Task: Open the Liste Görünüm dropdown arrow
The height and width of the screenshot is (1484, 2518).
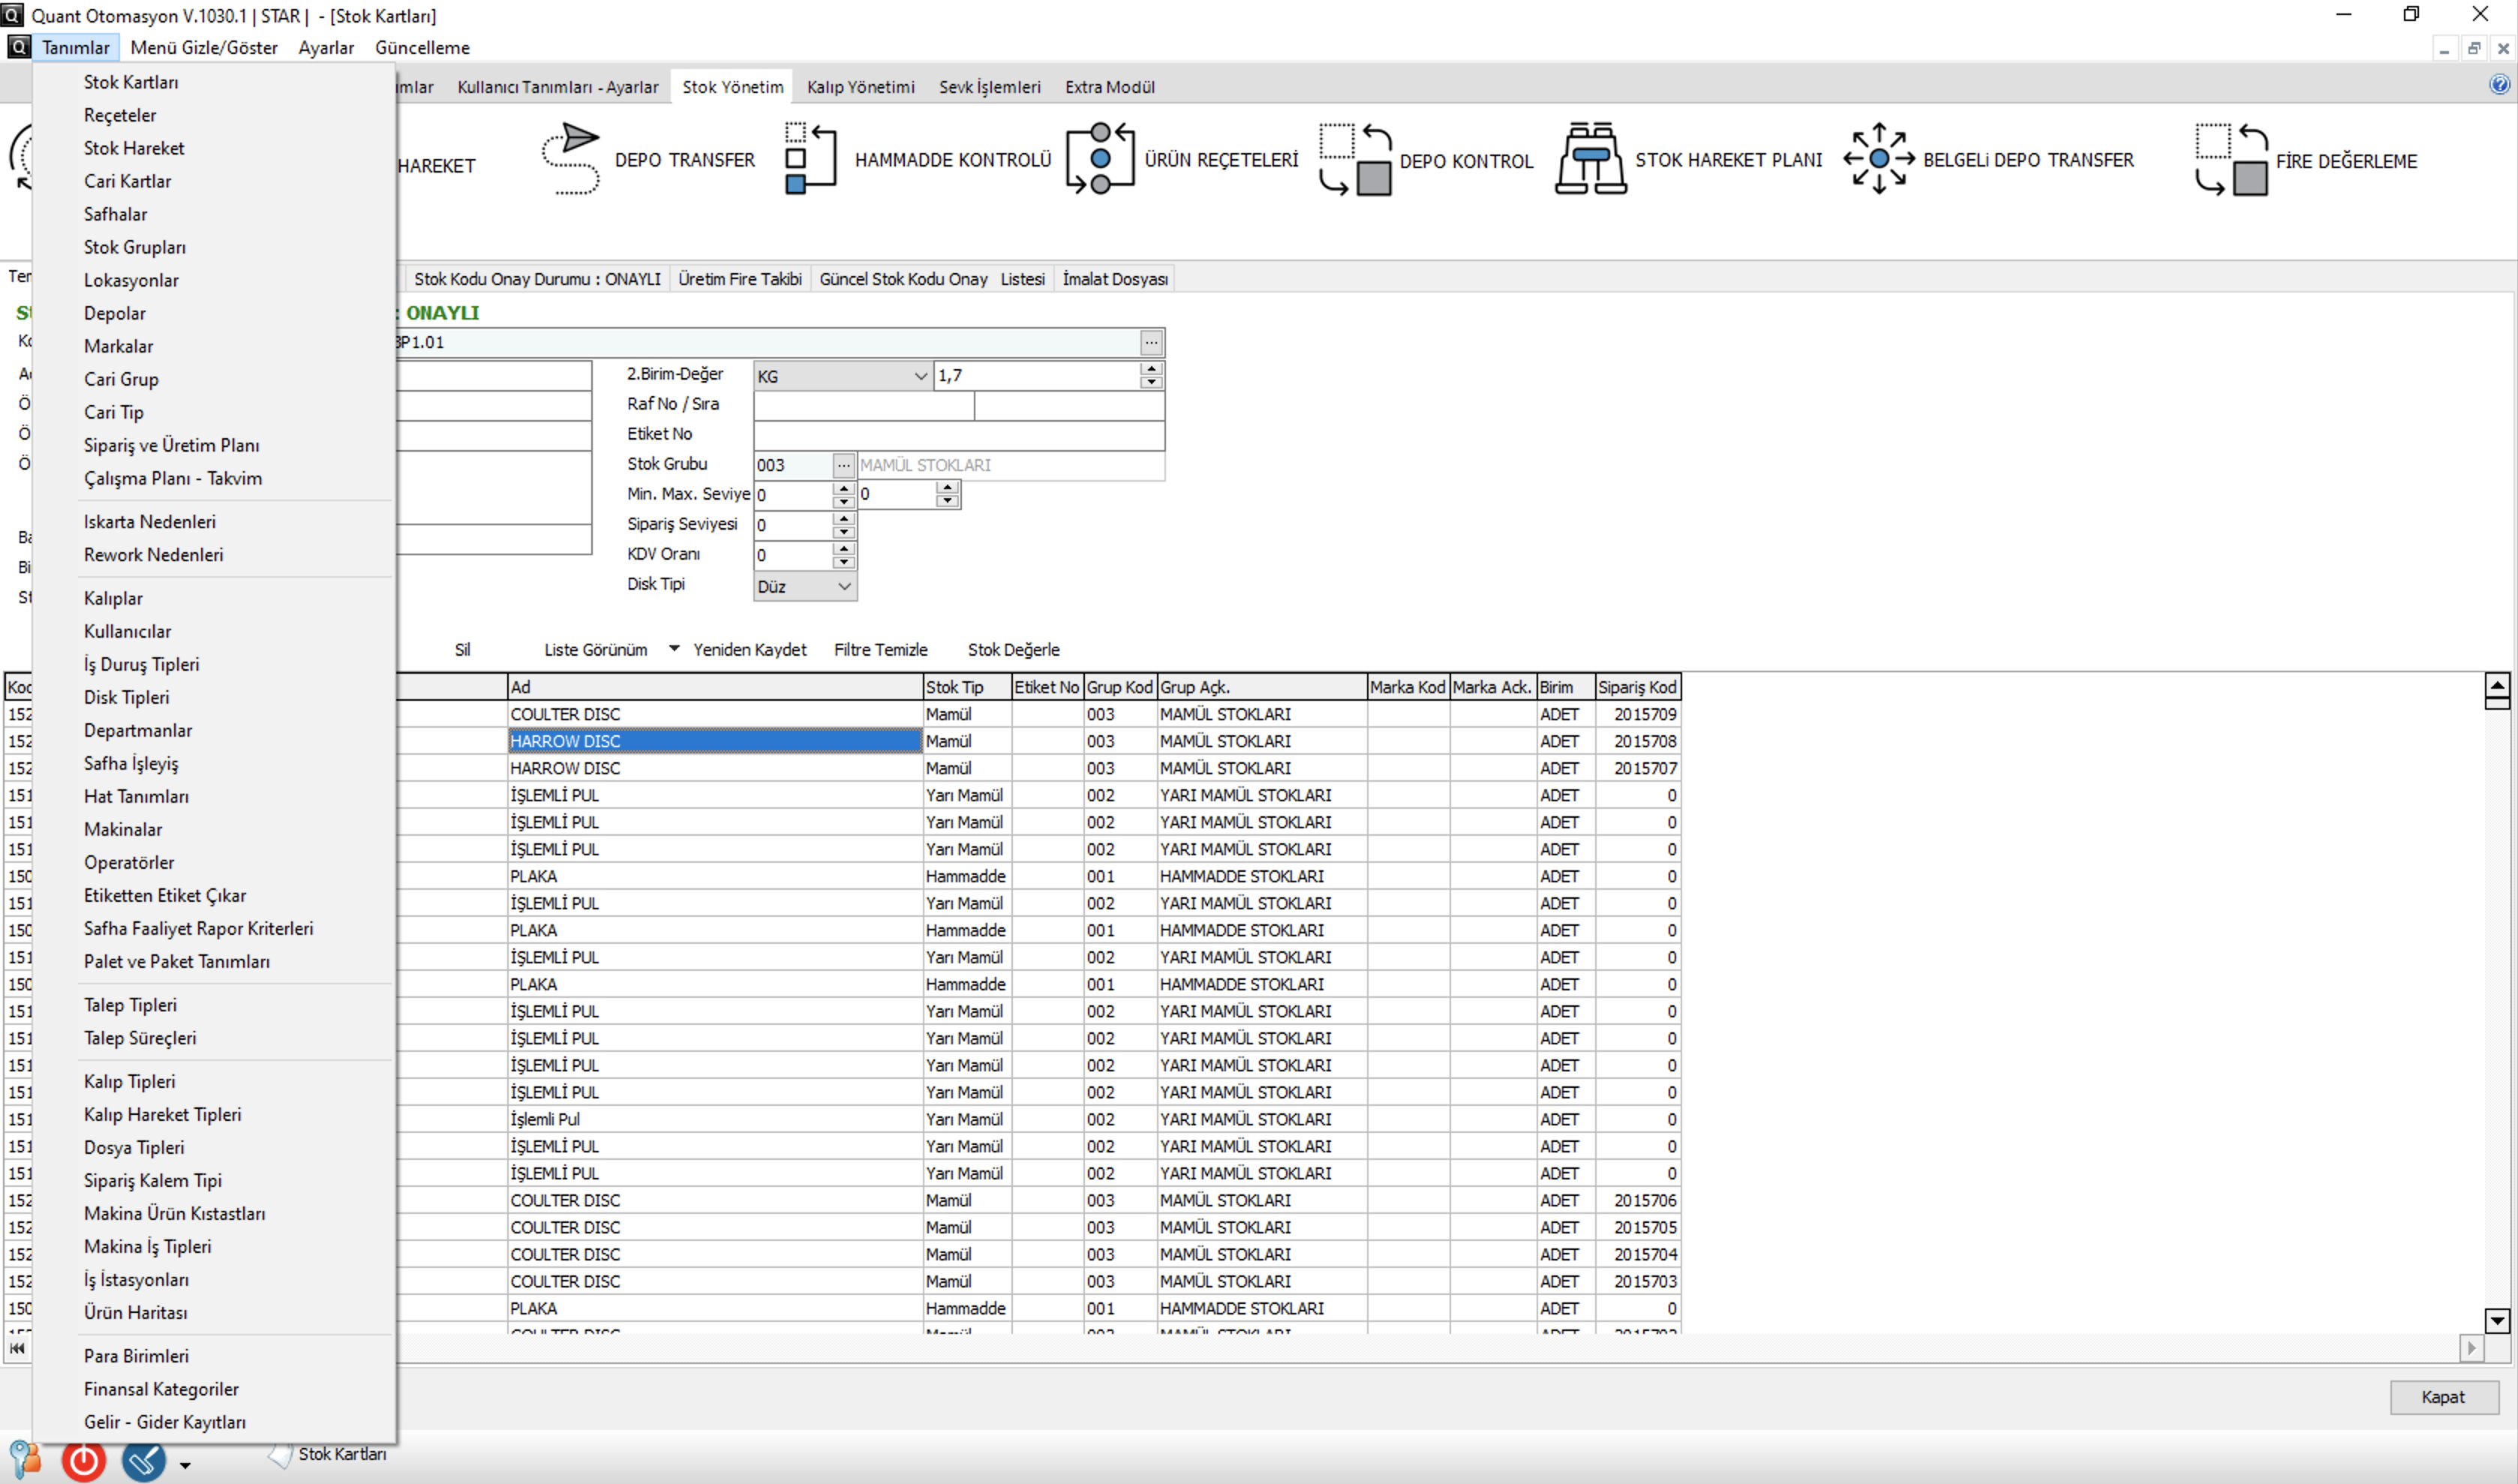Action: (674, 649)
